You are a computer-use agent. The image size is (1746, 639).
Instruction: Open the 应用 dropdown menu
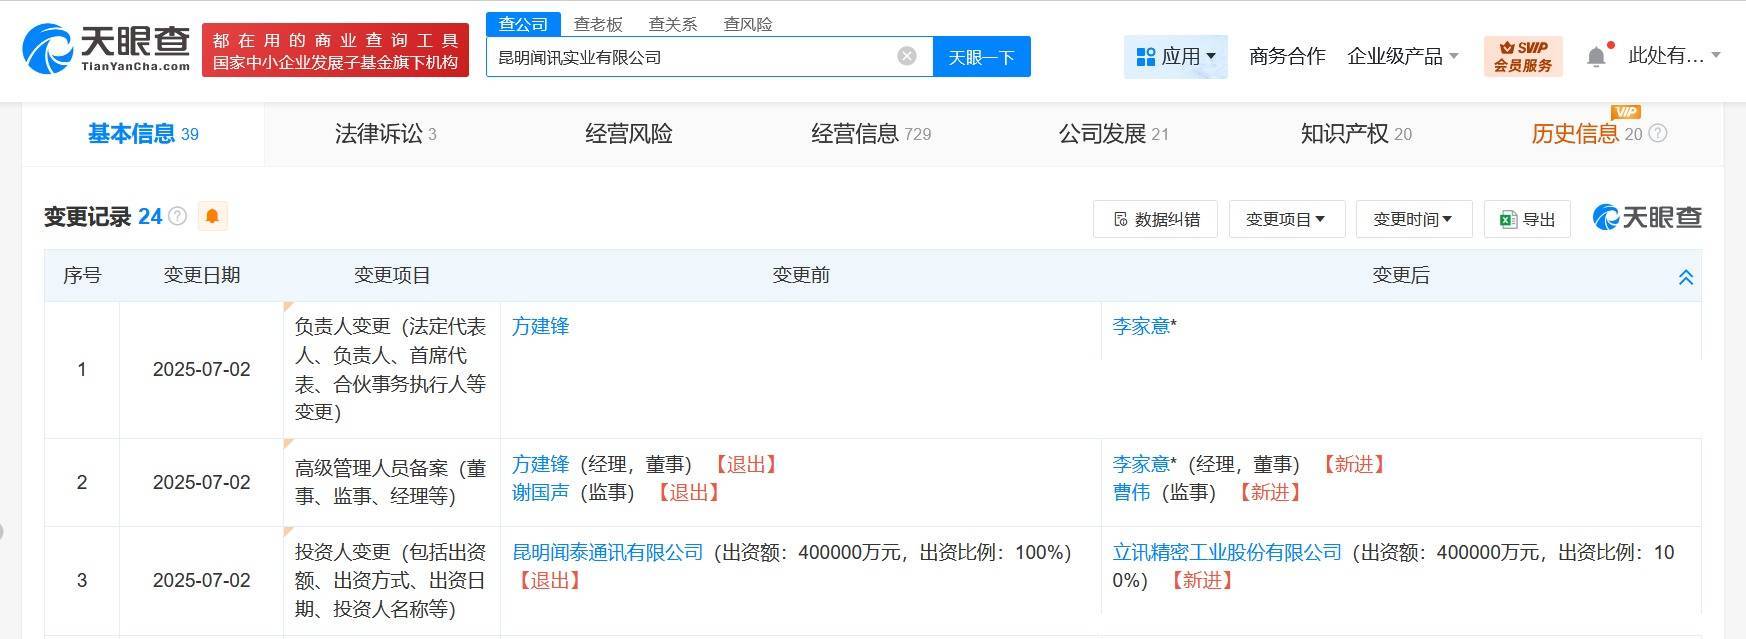coord(1176,56)
